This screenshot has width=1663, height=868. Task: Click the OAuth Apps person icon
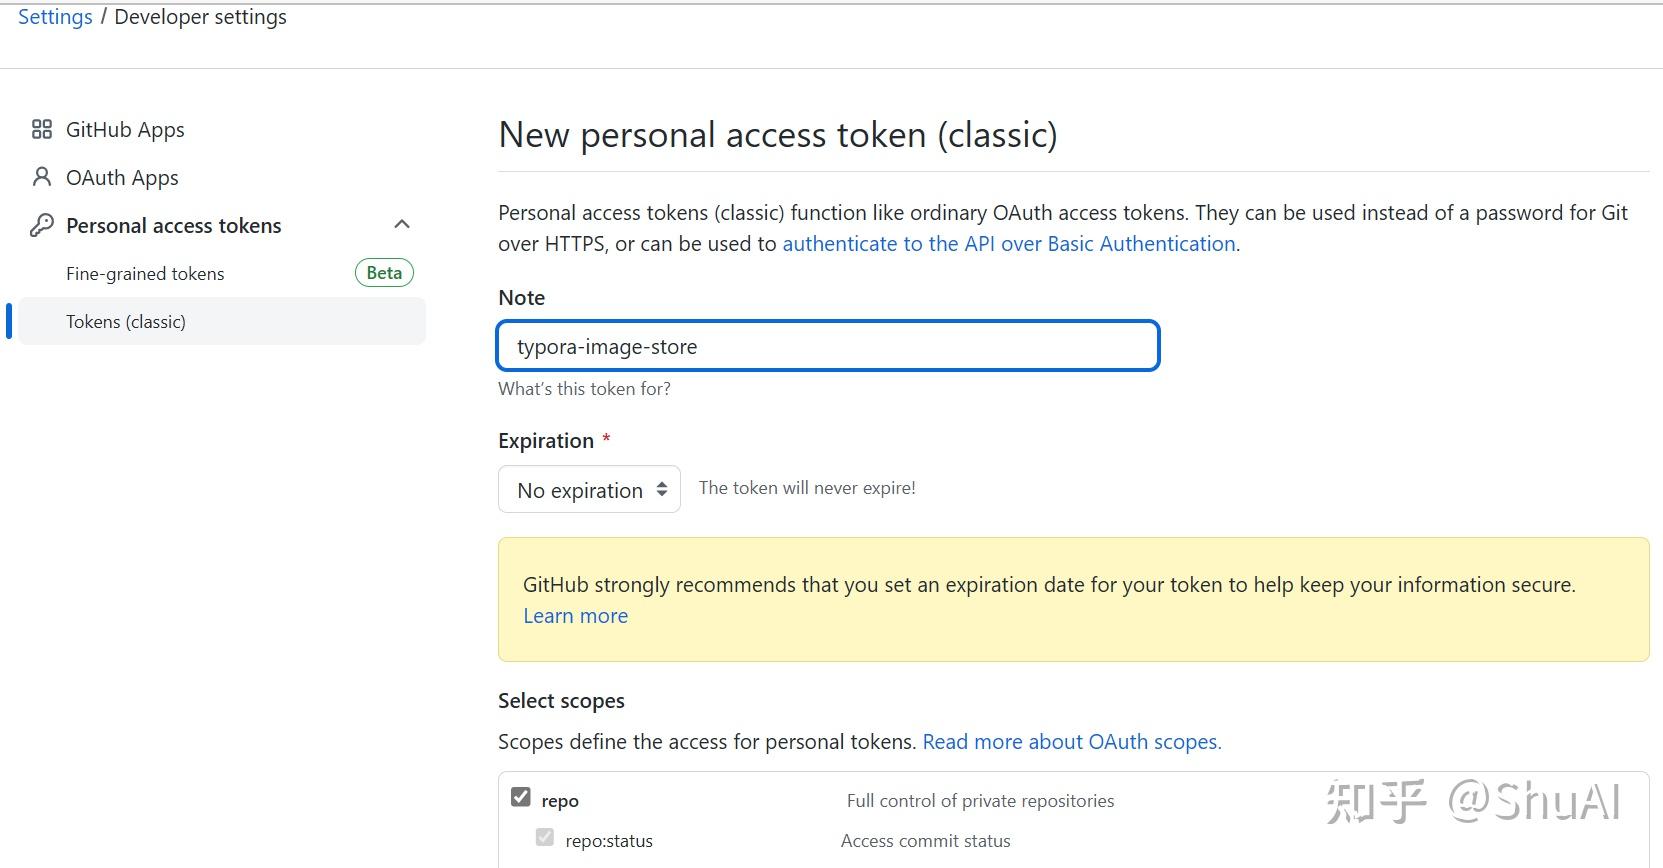(42, 177)
